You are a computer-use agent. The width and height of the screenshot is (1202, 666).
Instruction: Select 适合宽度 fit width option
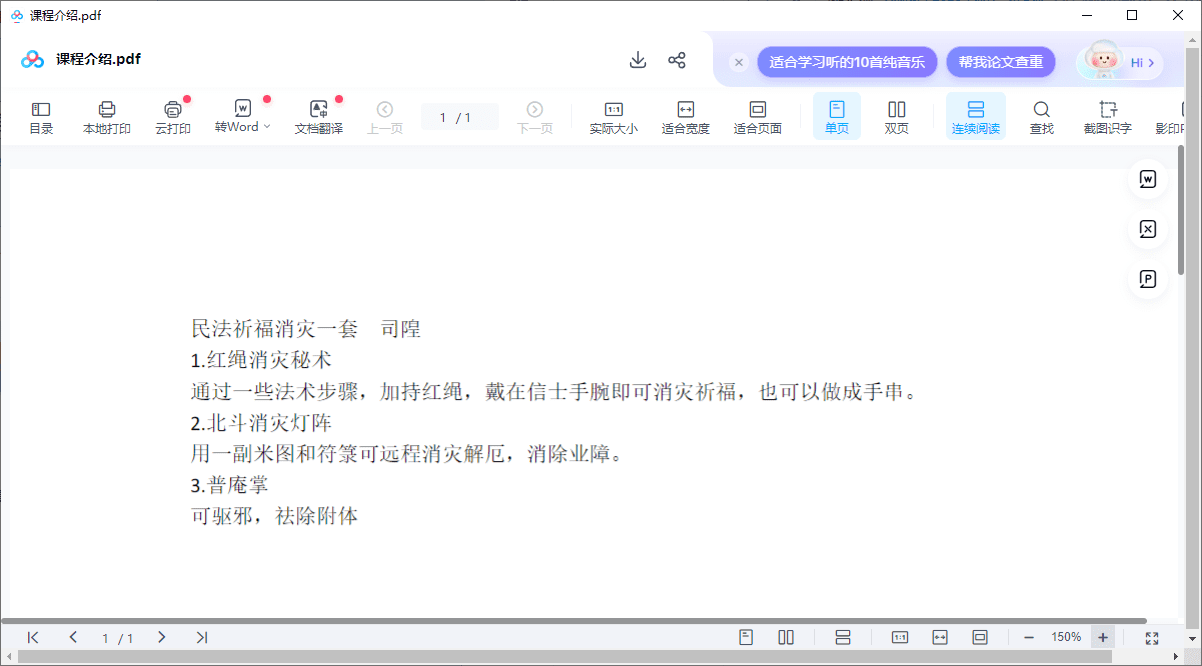coord(685,116)
